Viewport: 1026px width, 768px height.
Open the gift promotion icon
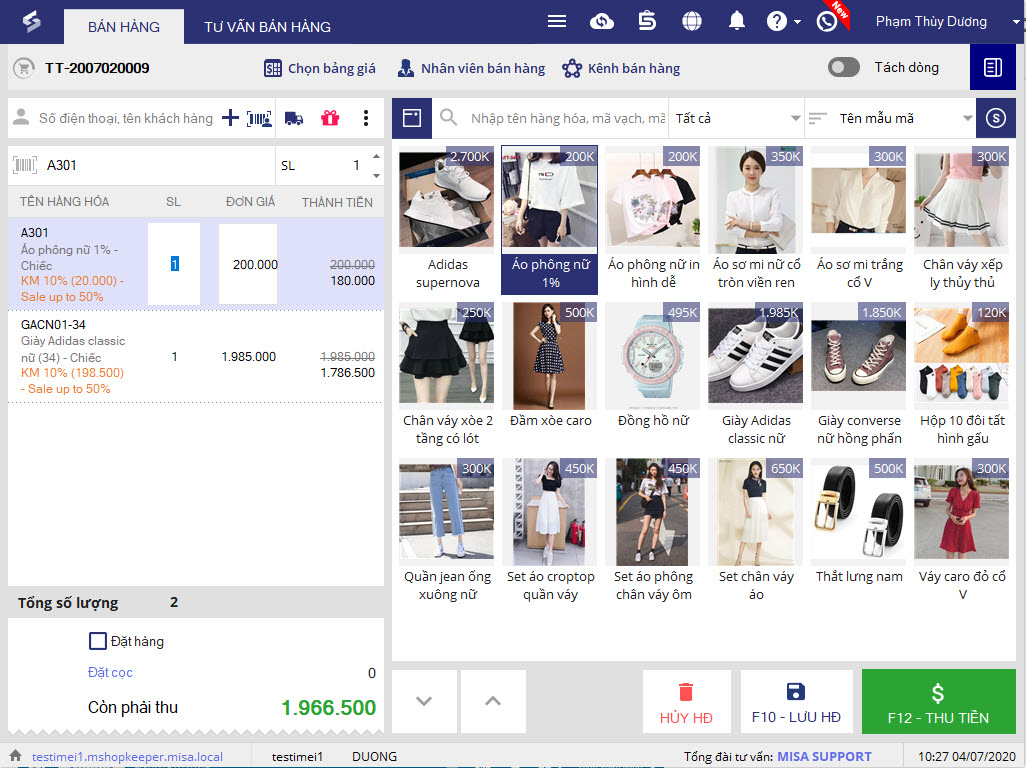330,118
